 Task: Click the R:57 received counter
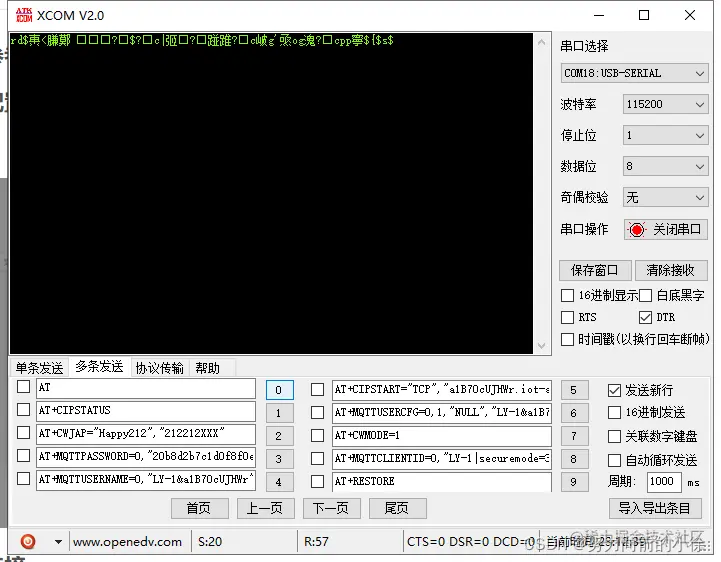(316, 542)
